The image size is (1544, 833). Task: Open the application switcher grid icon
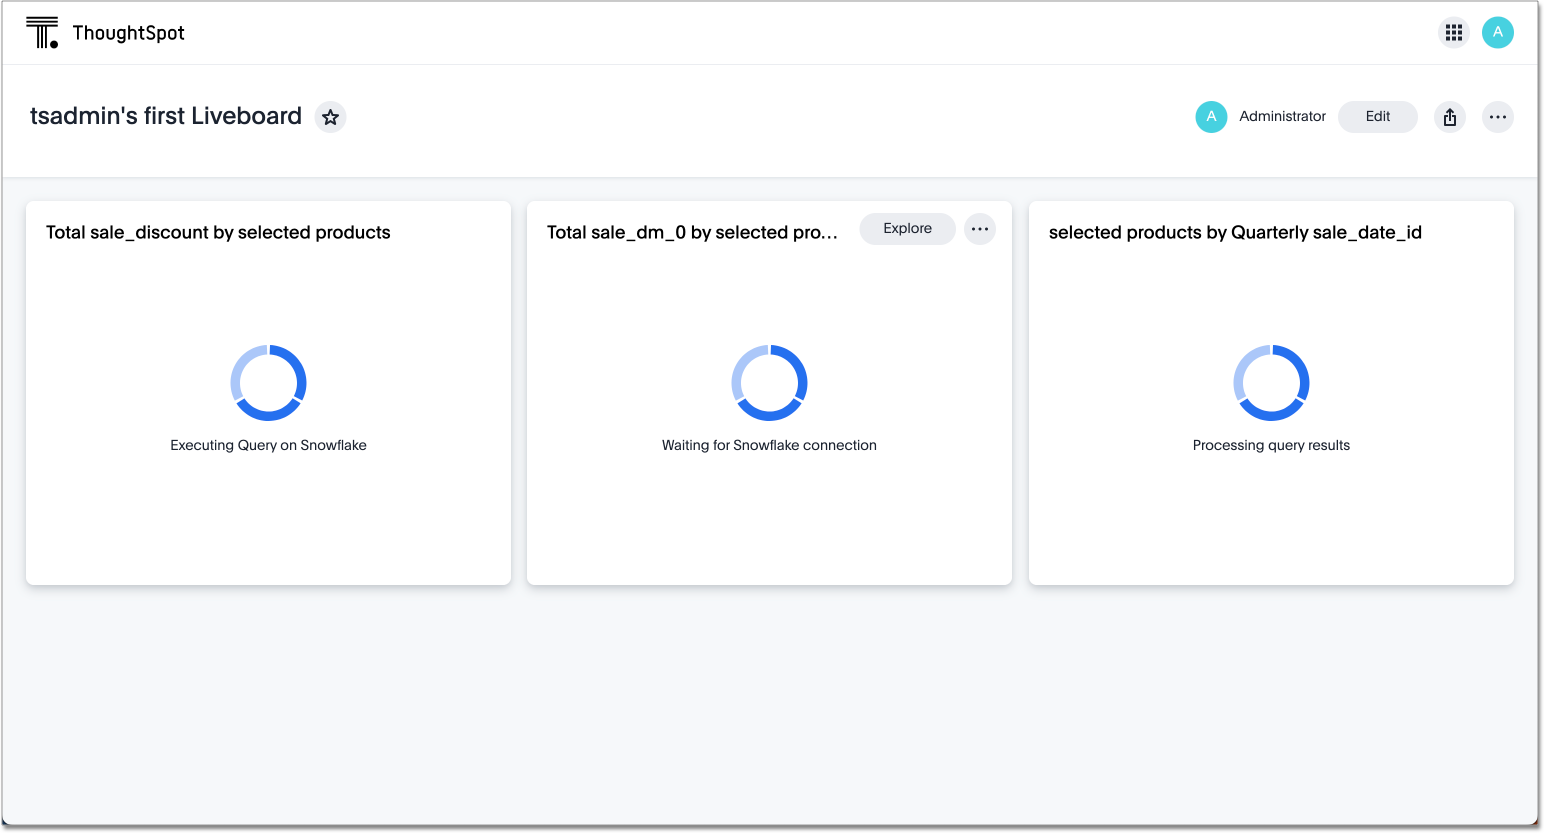tap(1453, 32)
